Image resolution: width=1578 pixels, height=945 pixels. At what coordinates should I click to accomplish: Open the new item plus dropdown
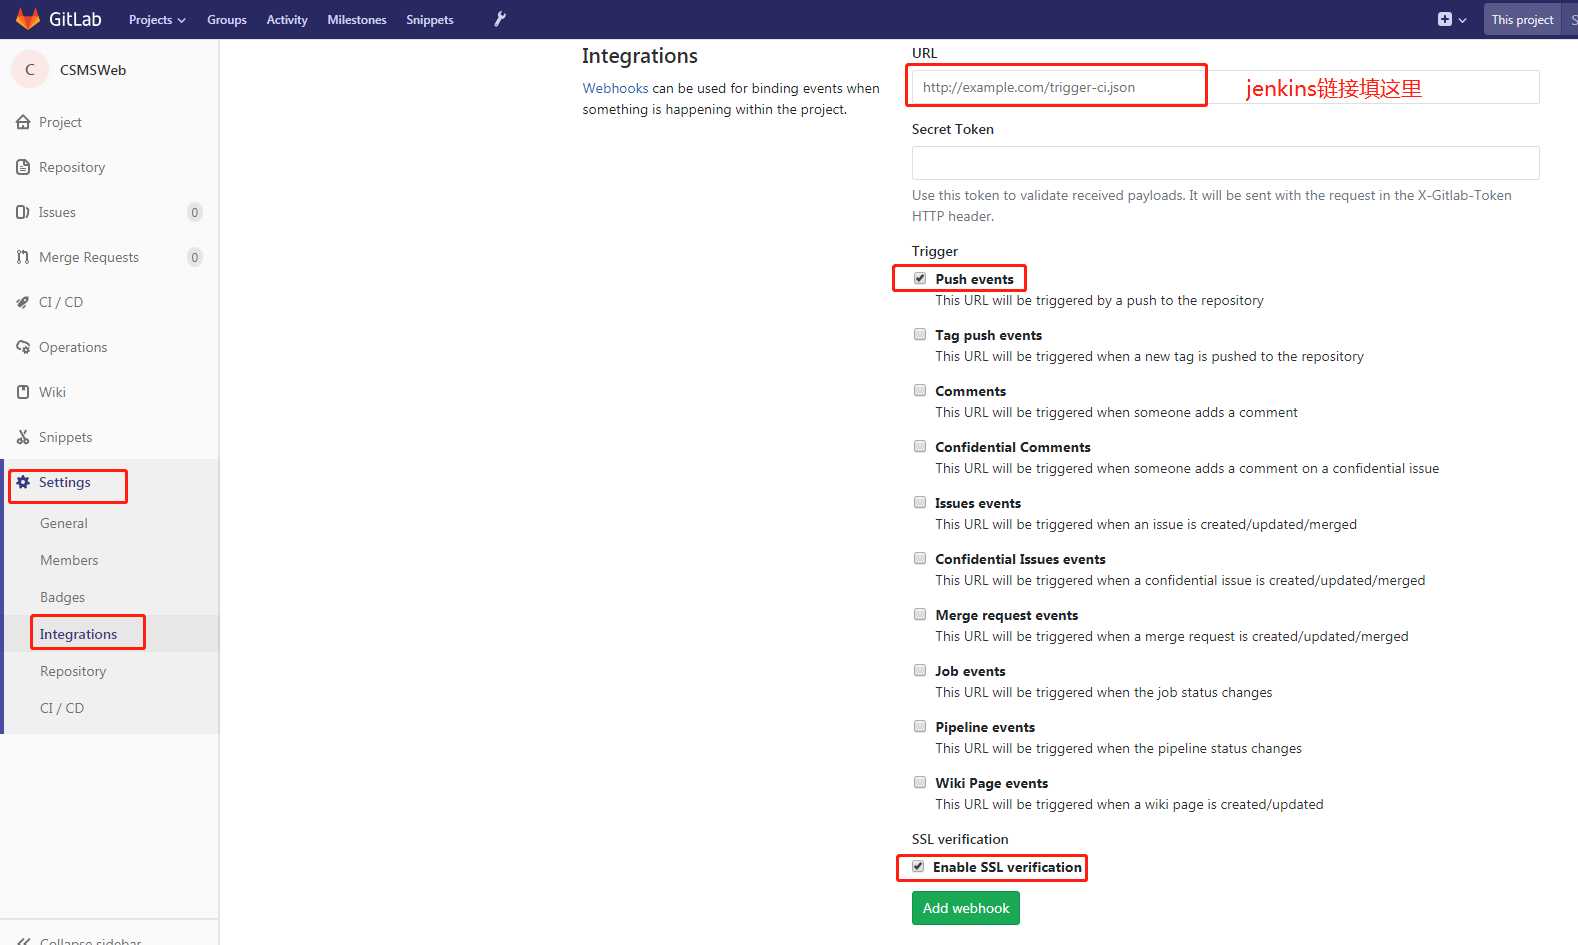click(1451, 19)
